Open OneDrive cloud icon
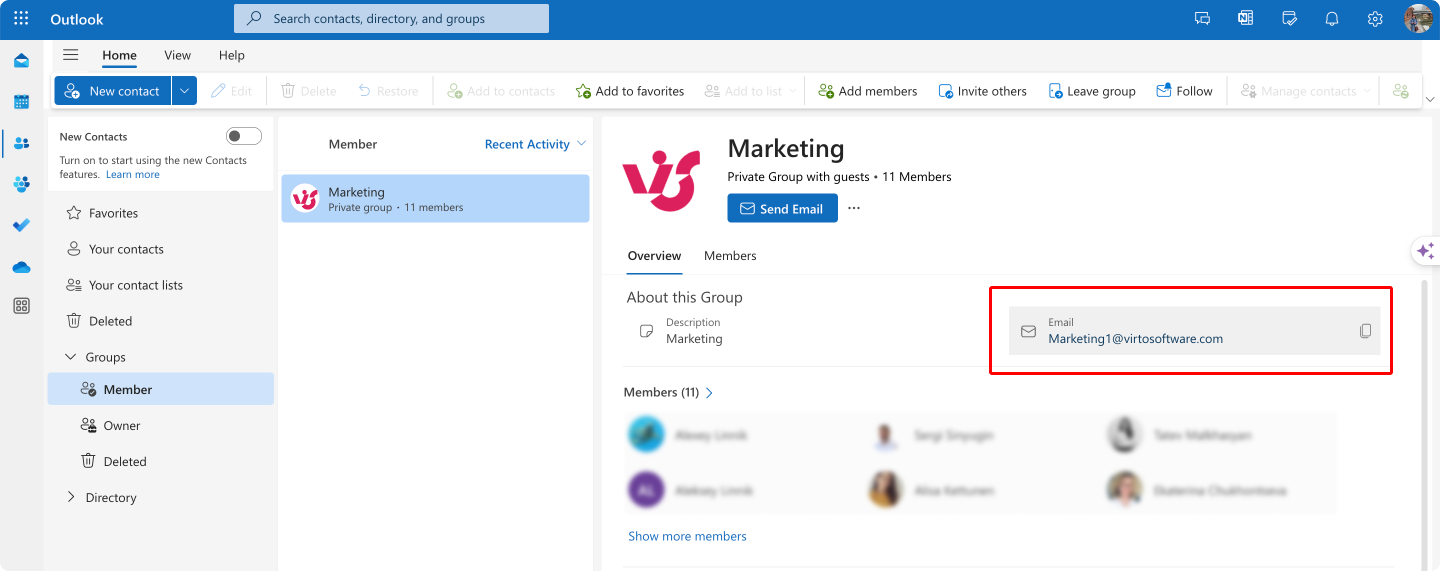Viewport: 1440px width, 571px height. [21, 267]
